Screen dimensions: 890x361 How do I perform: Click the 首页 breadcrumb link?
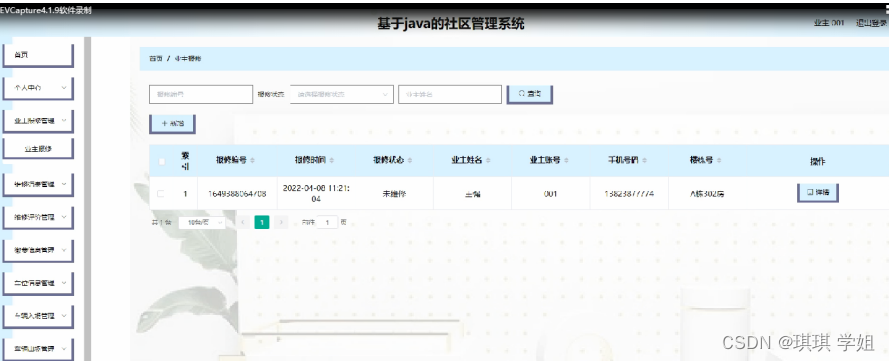(x=156, y=58)
